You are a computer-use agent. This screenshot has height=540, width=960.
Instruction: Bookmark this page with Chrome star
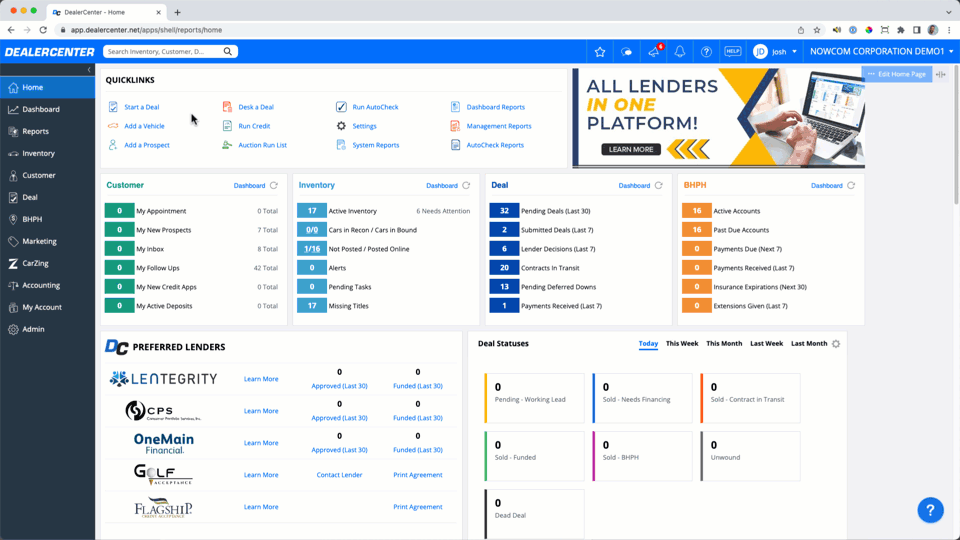tap(817, 29)
